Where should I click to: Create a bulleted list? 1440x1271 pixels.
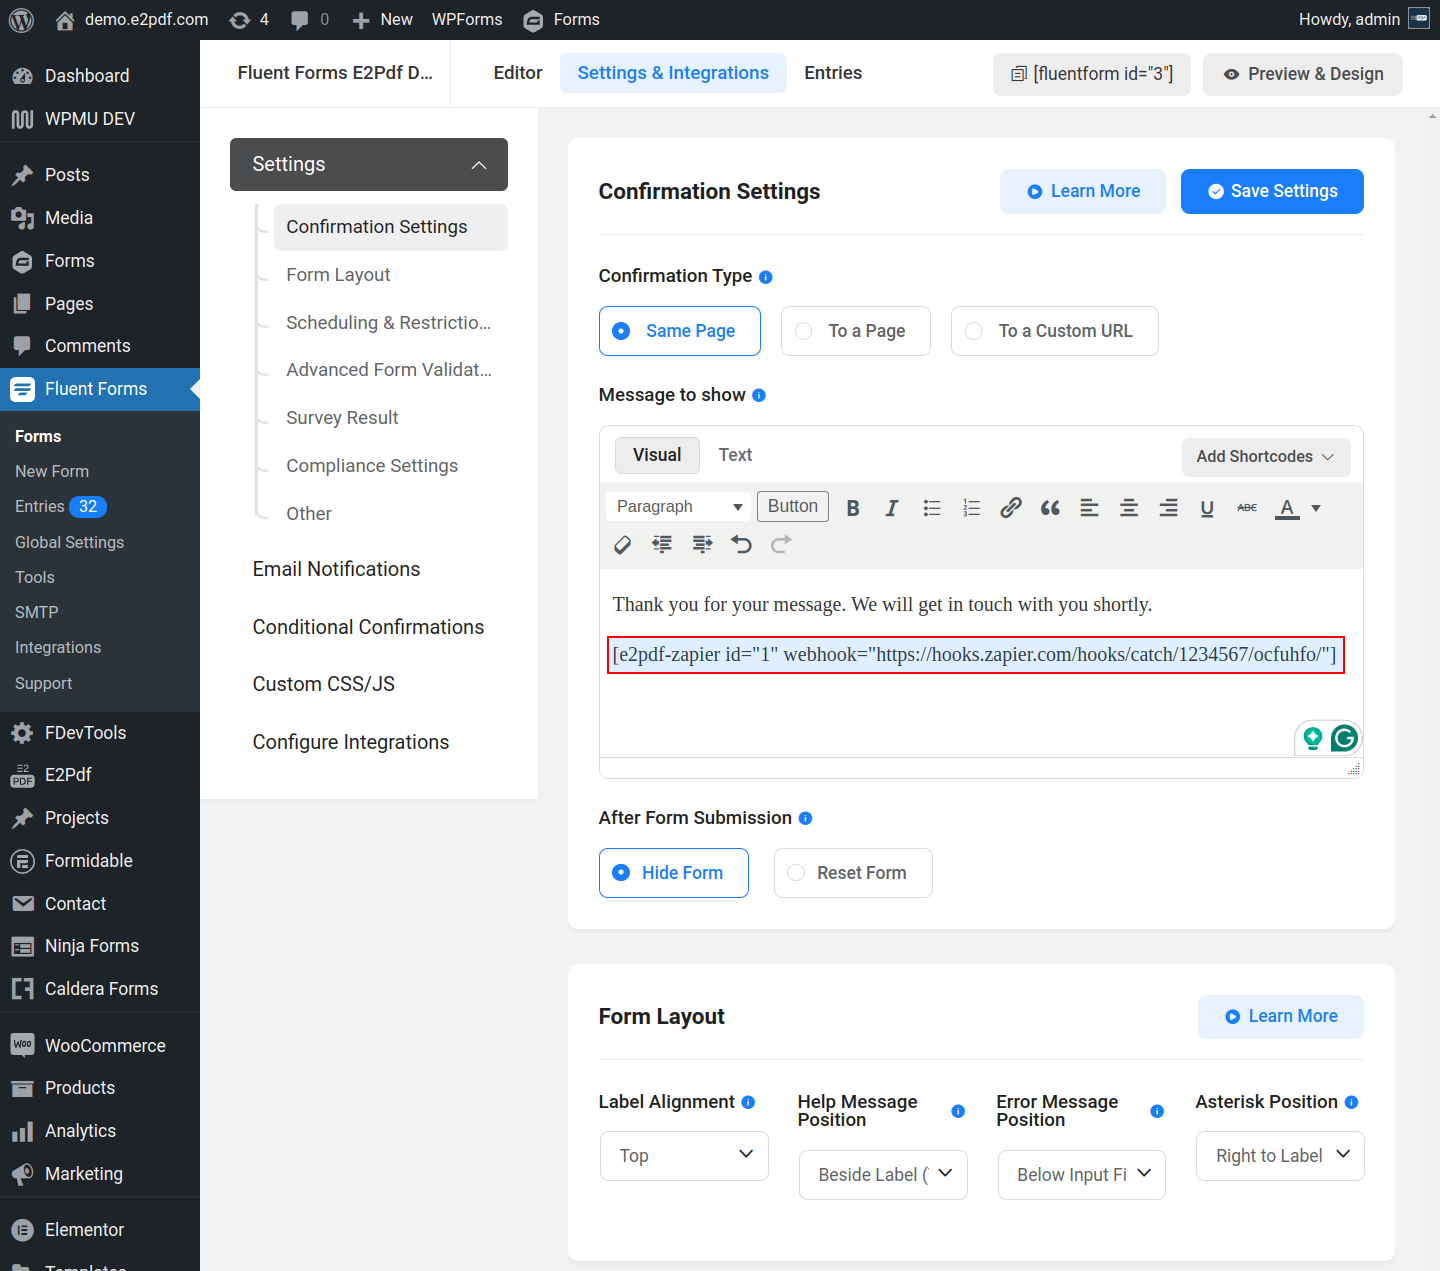pyautogui.click(x=932, y=508)
